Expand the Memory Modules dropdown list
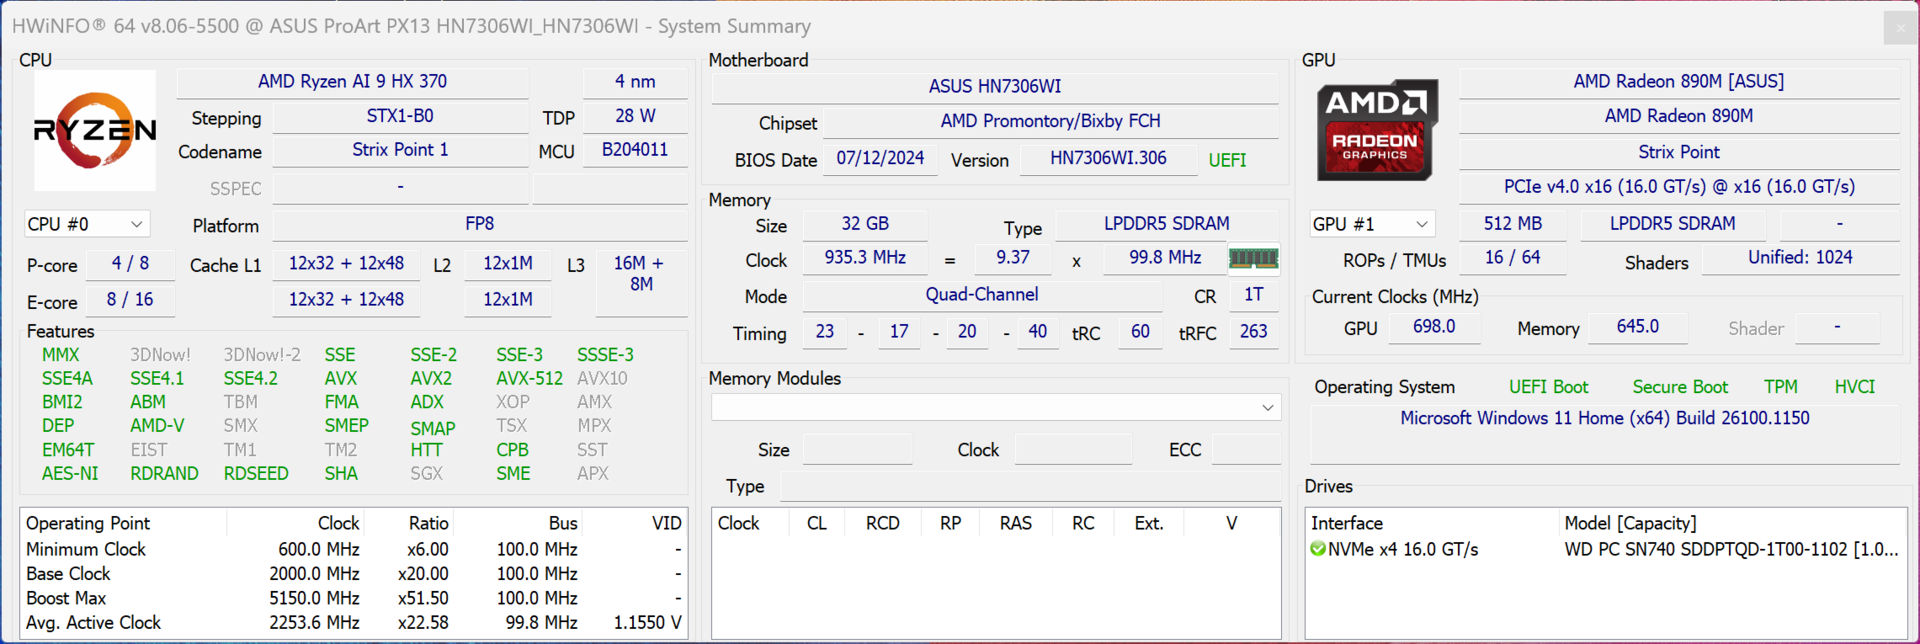The image size is (1920, 644). 1267,407
